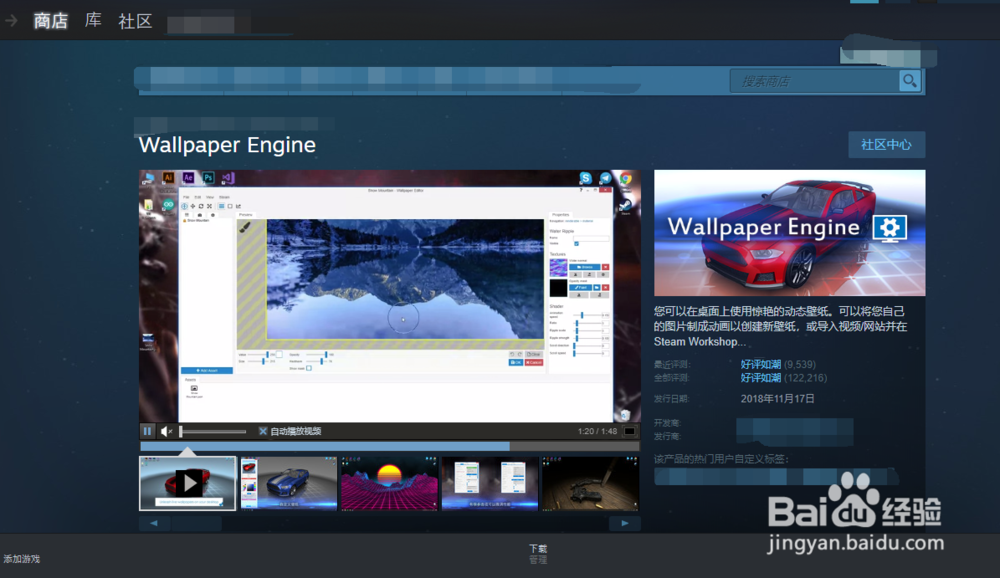Open the 社区 (Community) tab

135,21
